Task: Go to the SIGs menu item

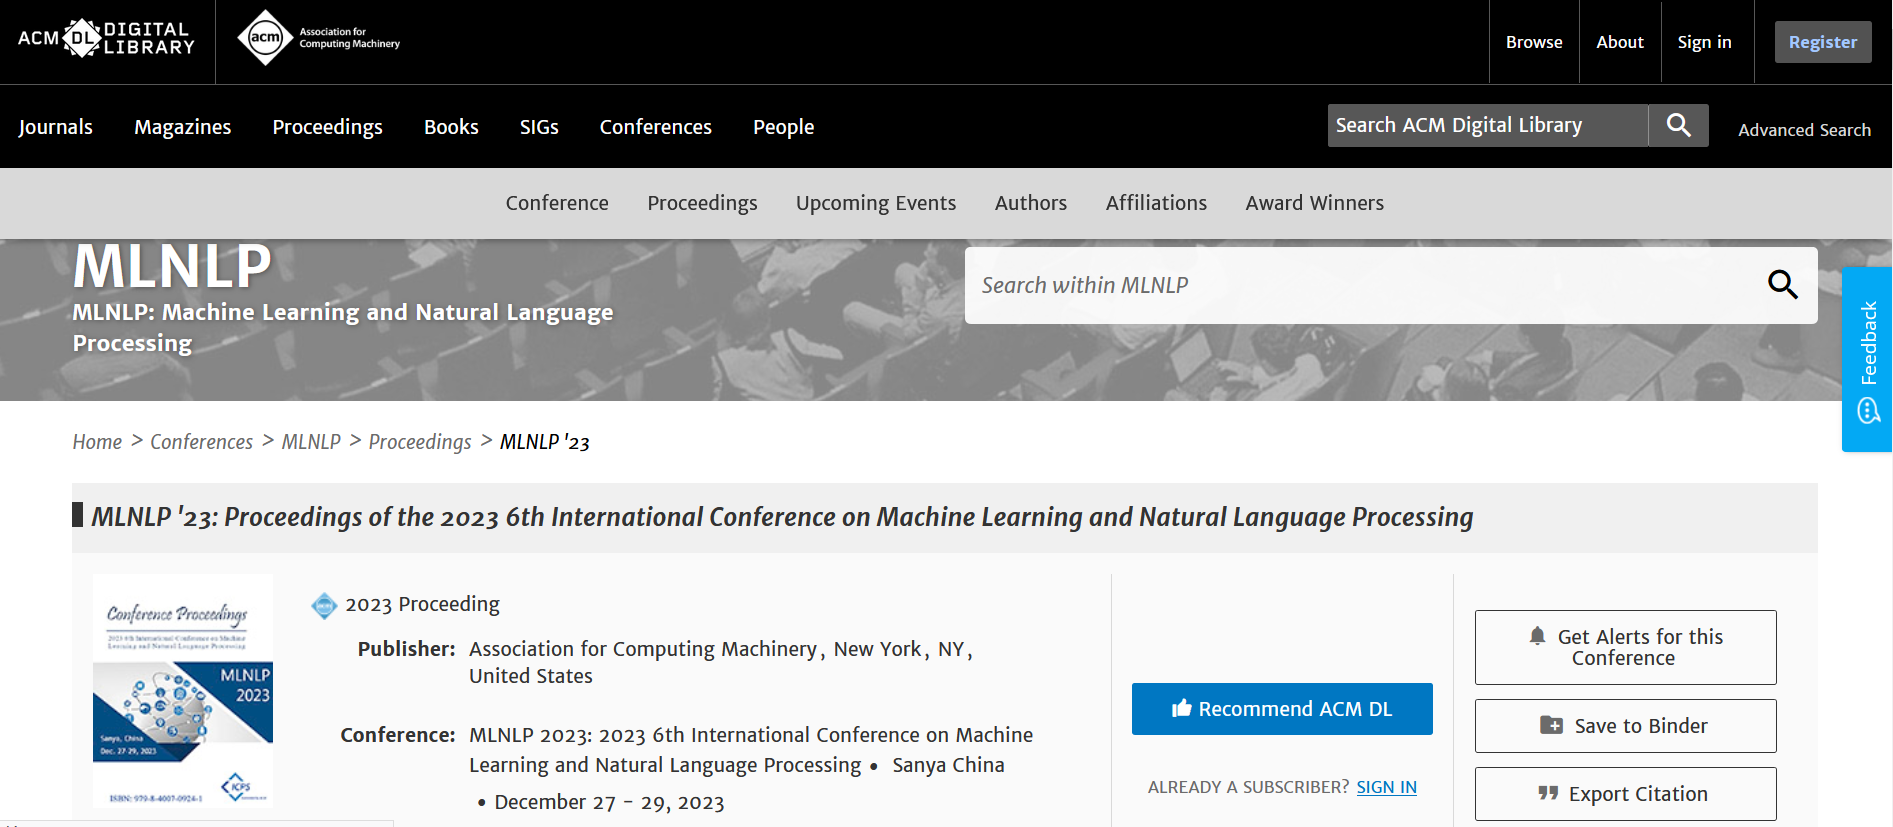Action: point(539,127)
